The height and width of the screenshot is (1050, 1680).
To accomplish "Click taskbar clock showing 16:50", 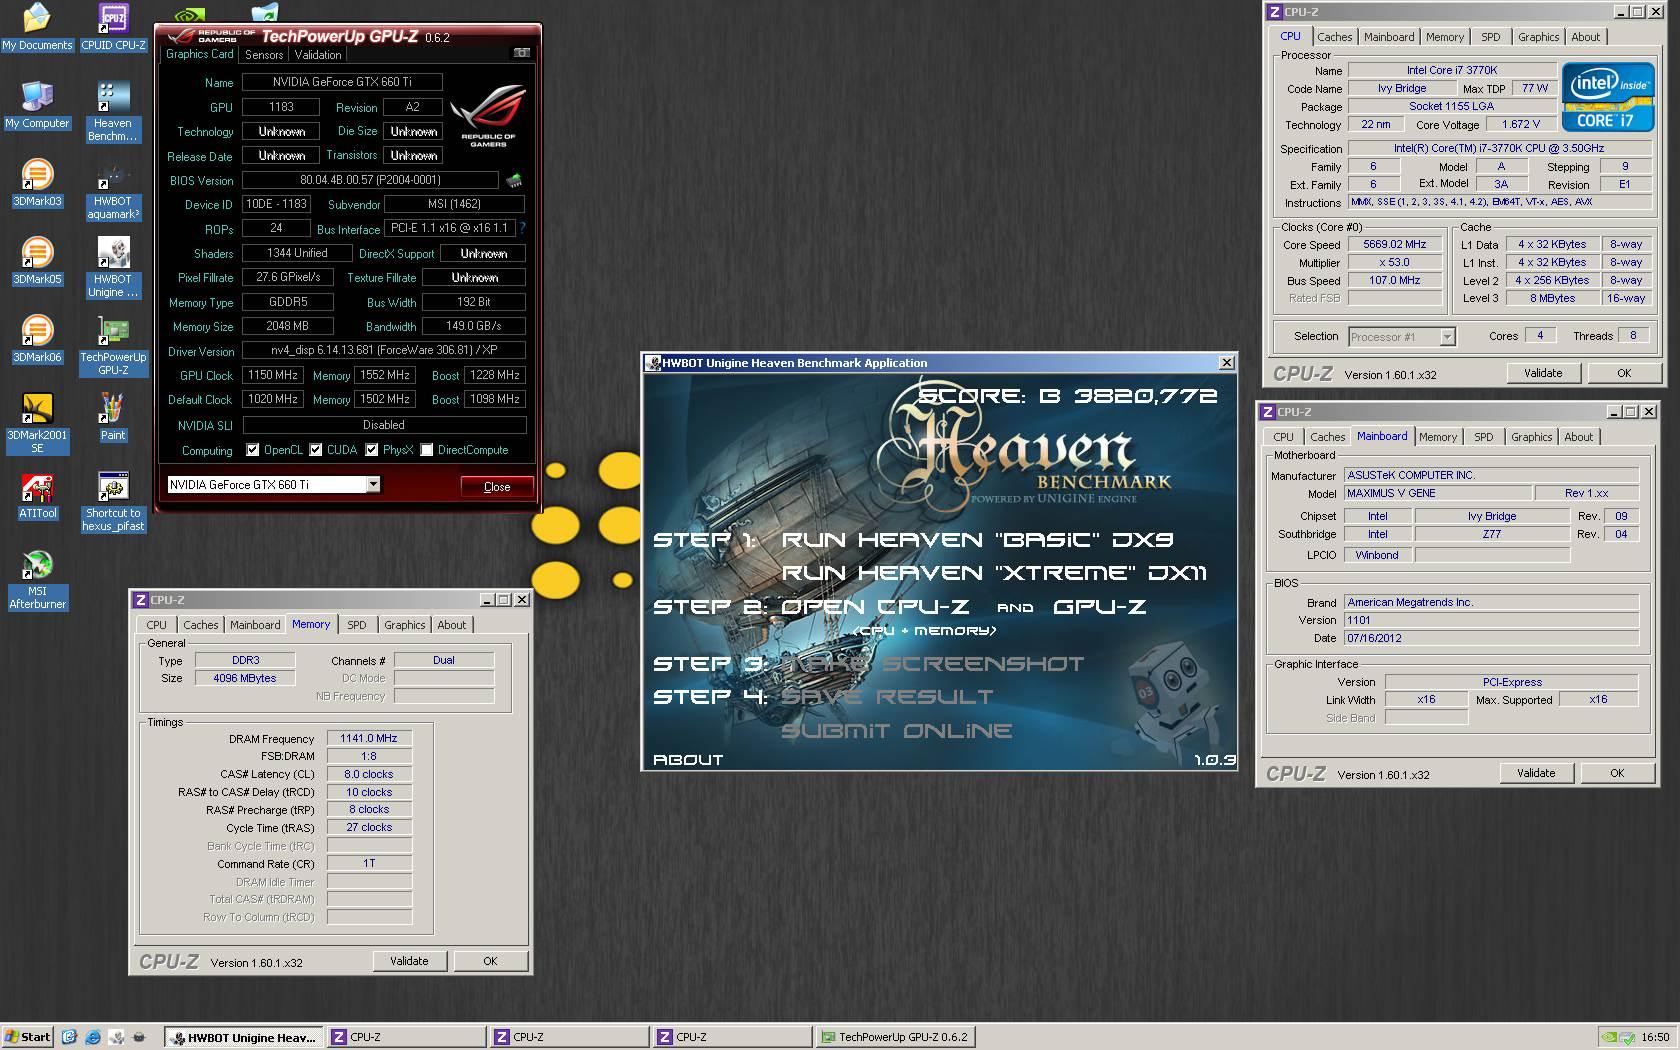I will (x=1655, y=1037).
